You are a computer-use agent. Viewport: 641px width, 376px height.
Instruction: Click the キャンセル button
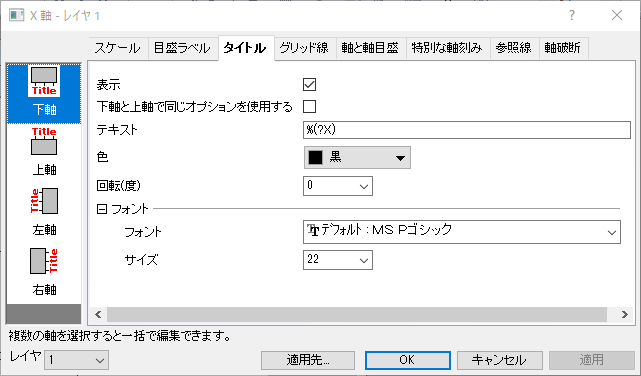[500, 360]
